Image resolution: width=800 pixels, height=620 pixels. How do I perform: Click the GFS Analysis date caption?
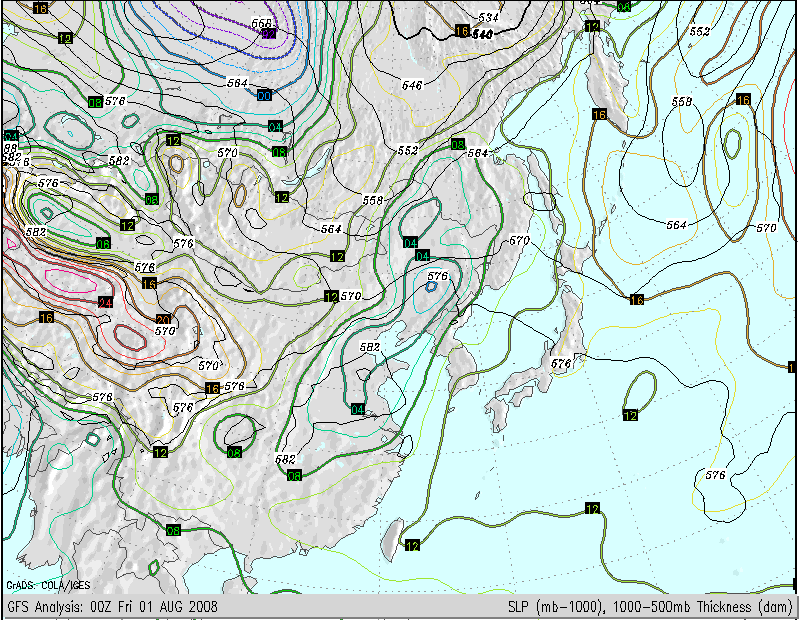coord(112,607)
